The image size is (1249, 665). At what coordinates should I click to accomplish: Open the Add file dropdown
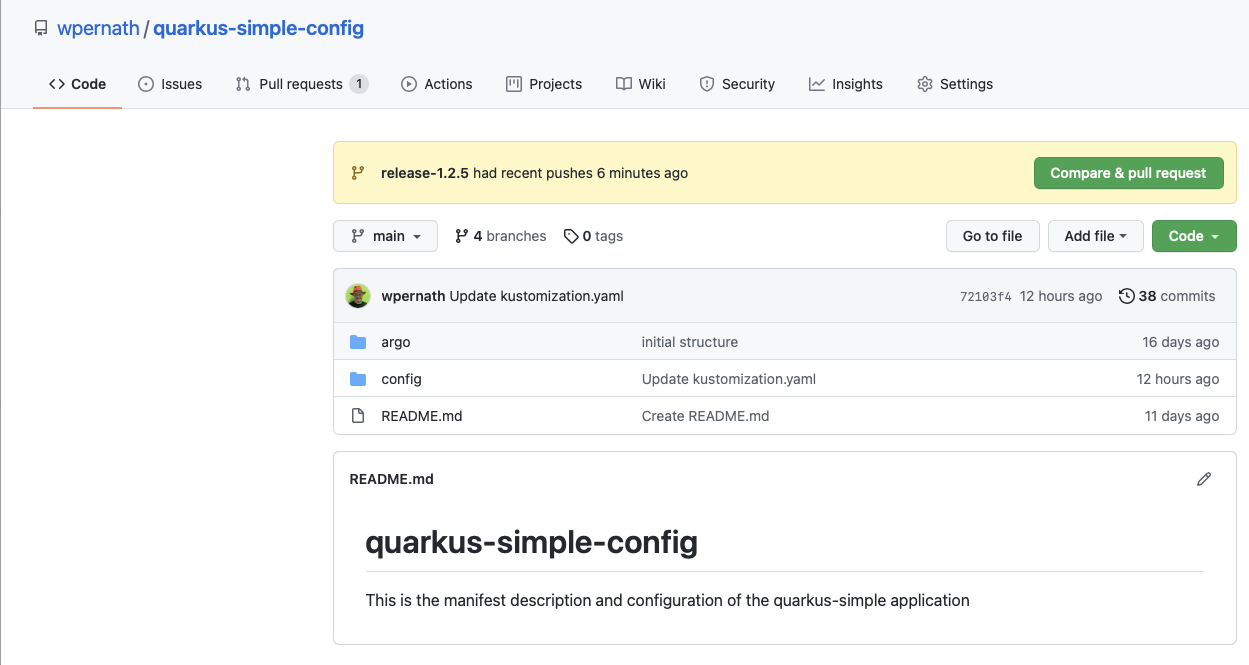[1096, 236]
